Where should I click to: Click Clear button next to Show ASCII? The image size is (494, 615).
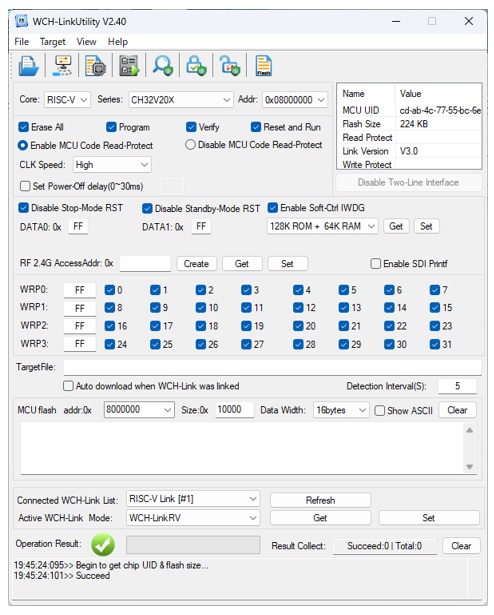coord(457,410)
